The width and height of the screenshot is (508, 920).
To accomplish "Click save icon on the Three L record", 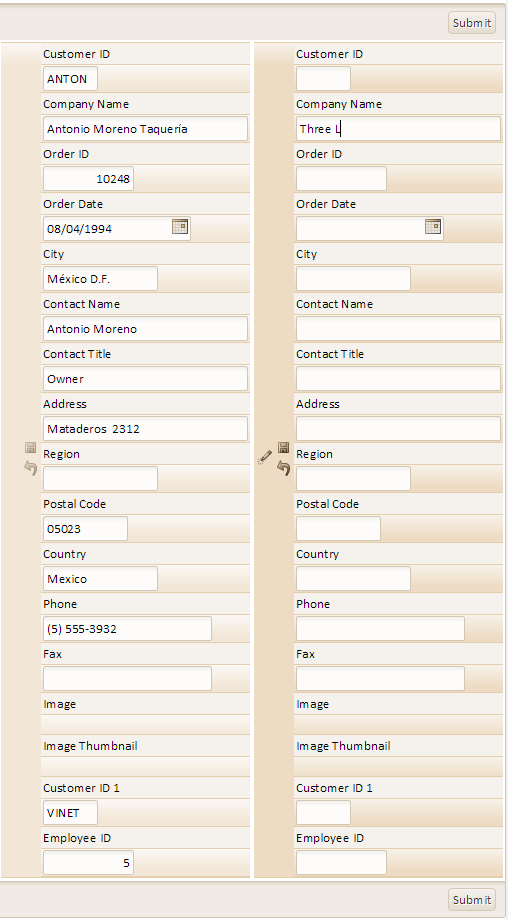I will [283, 448].
